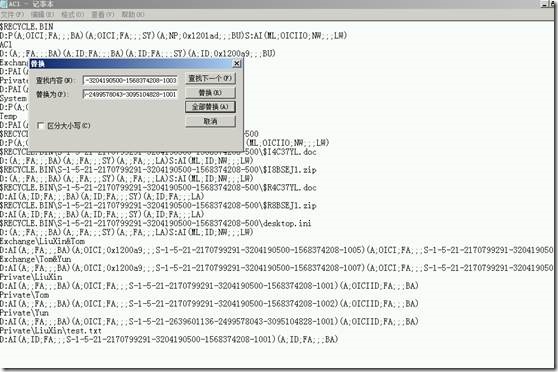Click the line ending in "desktop.ini"
This screenshot has width=558, height=372.
156,223
